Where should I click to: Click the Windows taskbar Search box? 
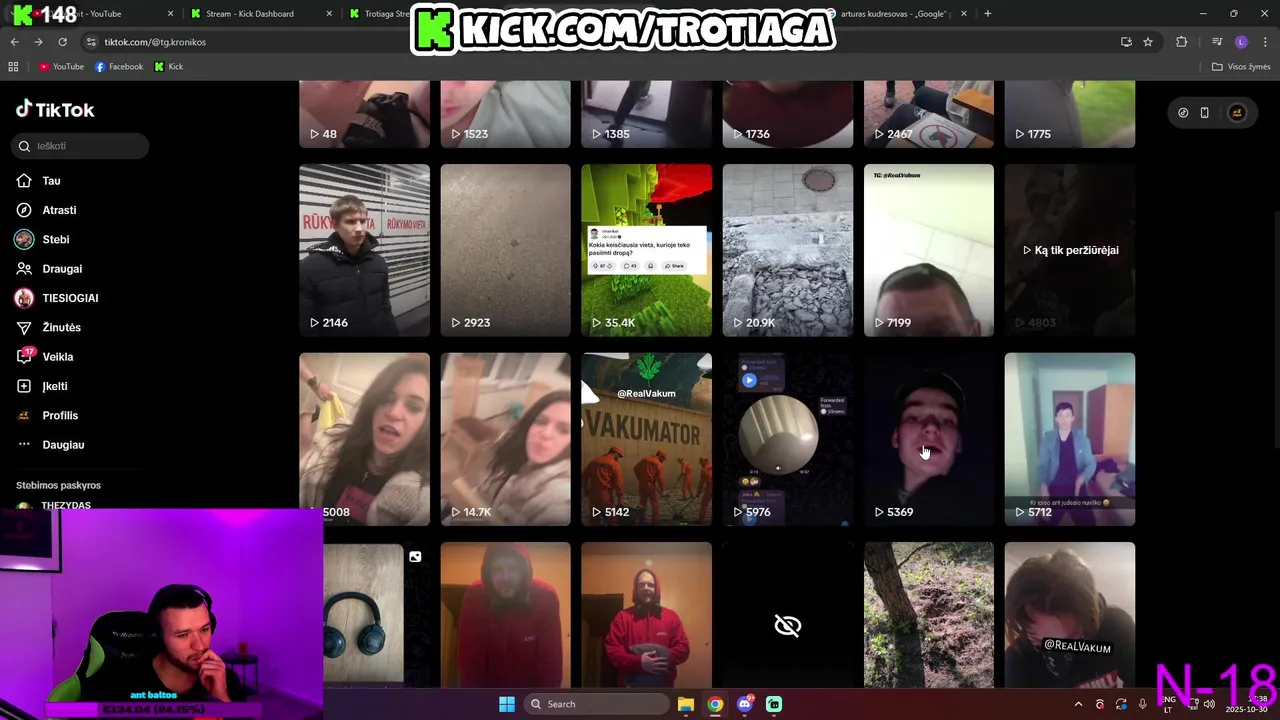click(x=596, y=704)
